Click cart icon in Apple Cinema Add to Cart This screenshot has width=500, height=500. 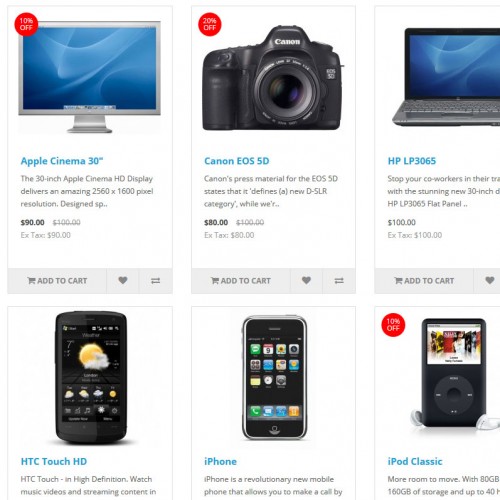click(x=31, y=281)
